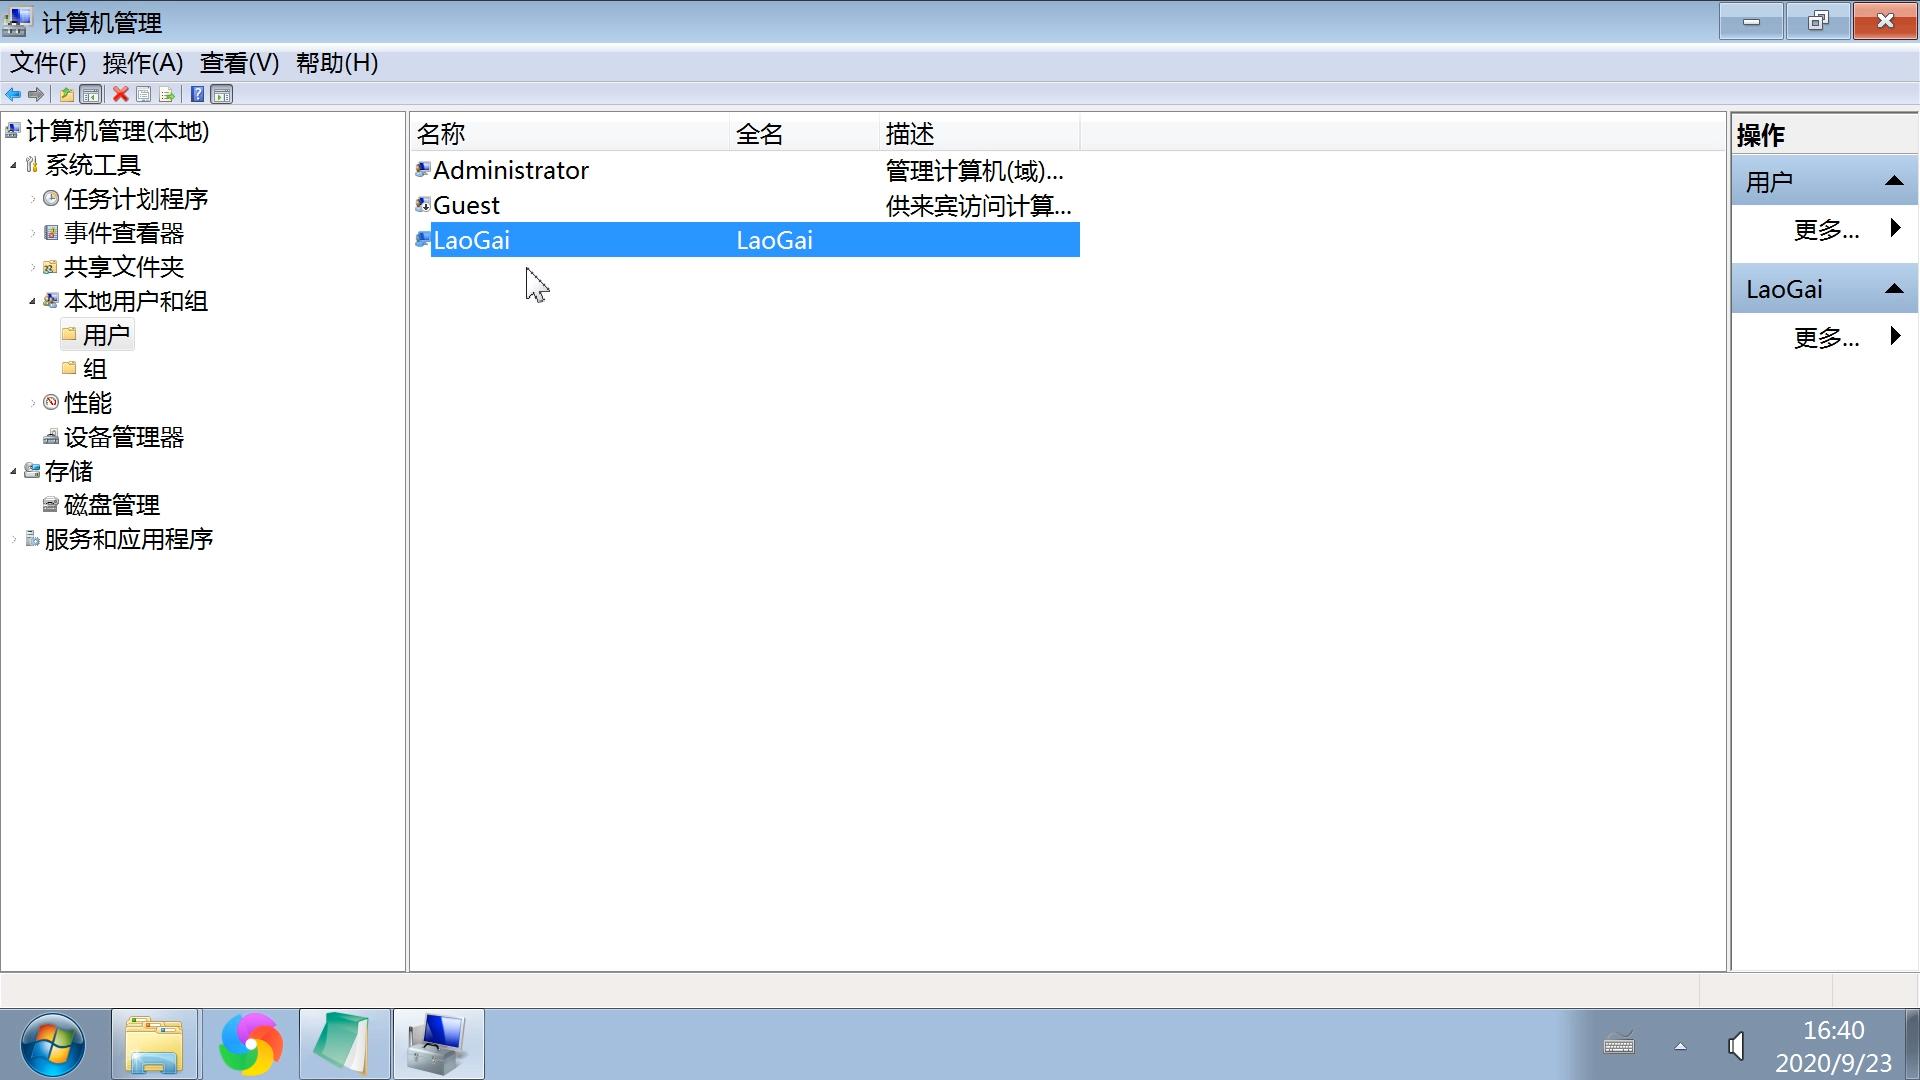
Task: Open the 操作(A) menu
Action: click(142, 63)
